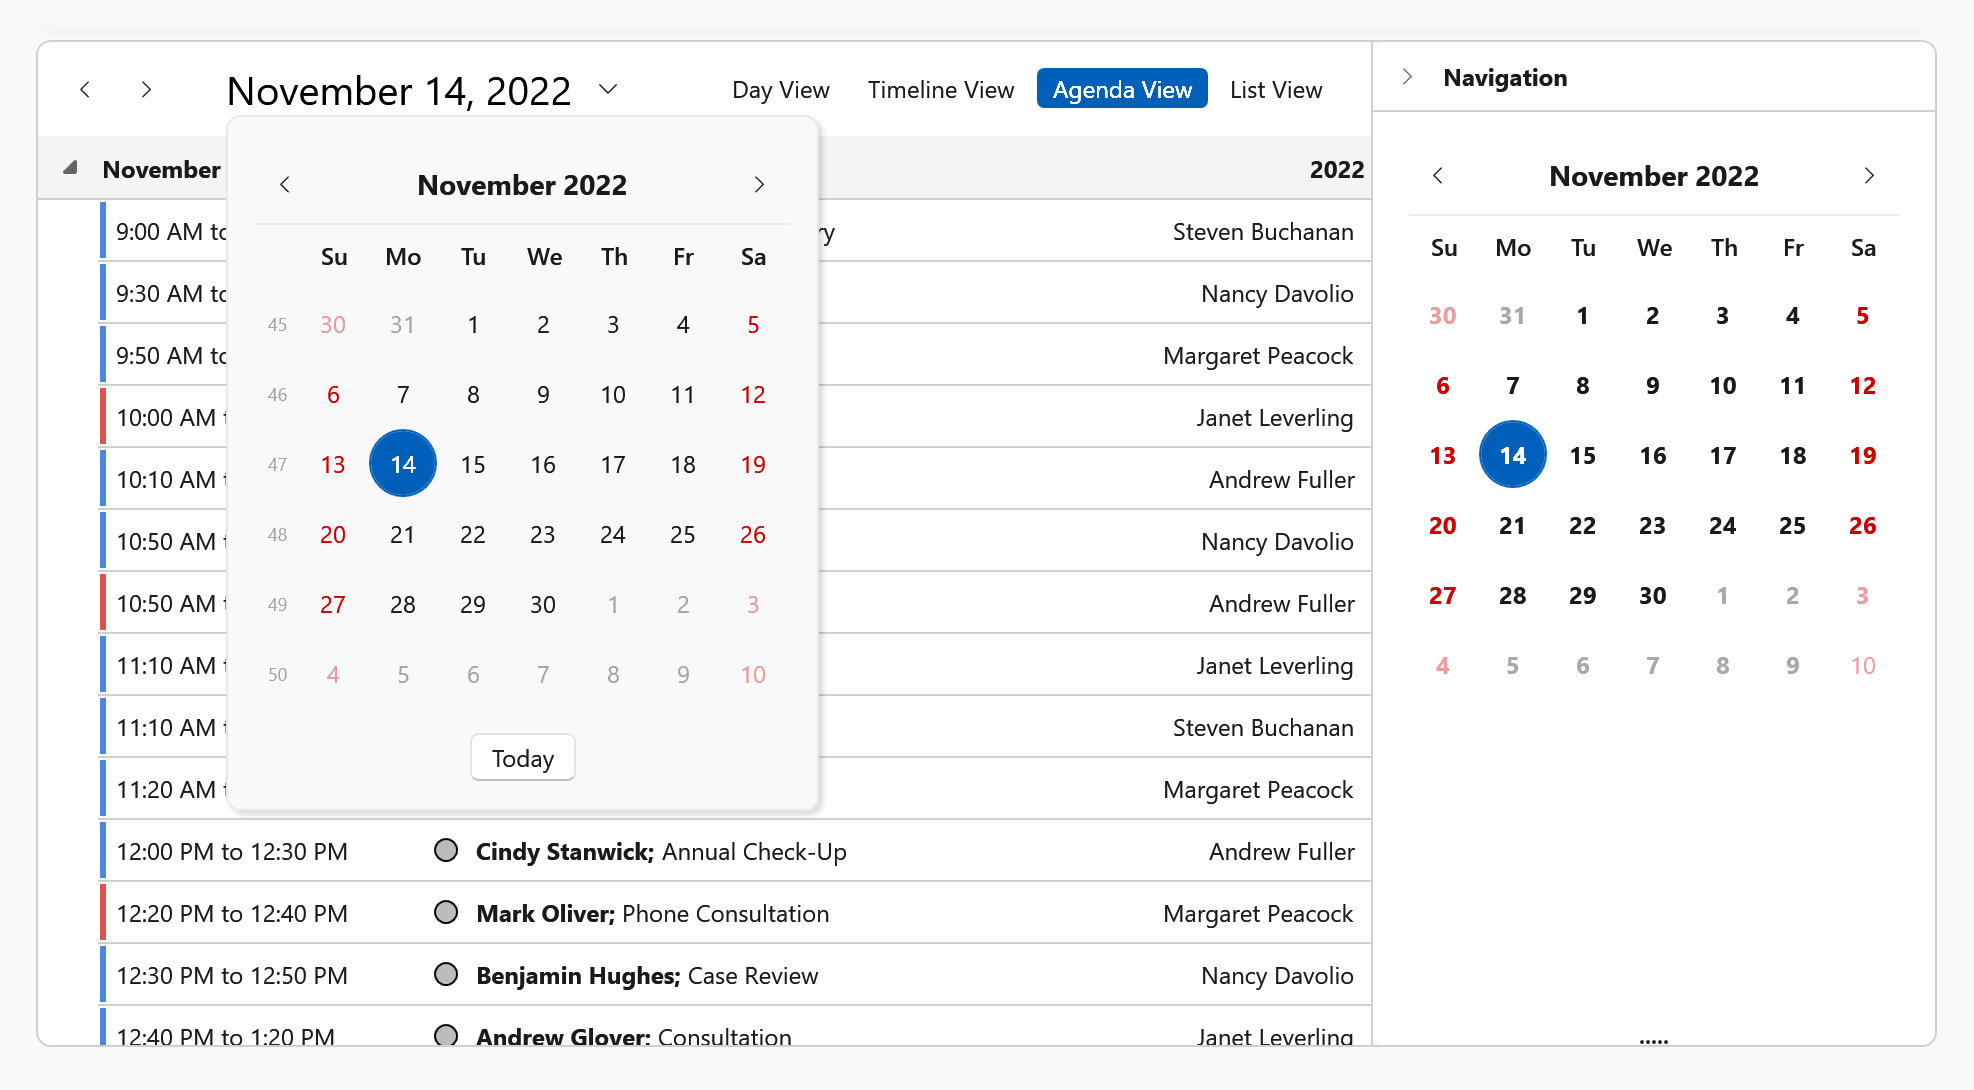The width and height of the screenshot is (1974, 1090).
Task: Click status circle on Mark Oliver's Phone Consultation
Action: tap(446, 912)
